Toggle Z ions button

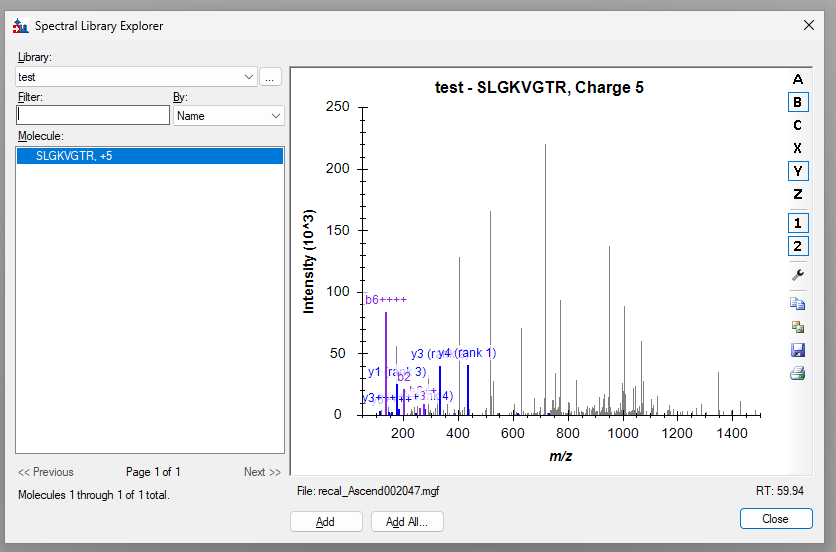coord(797,194)
